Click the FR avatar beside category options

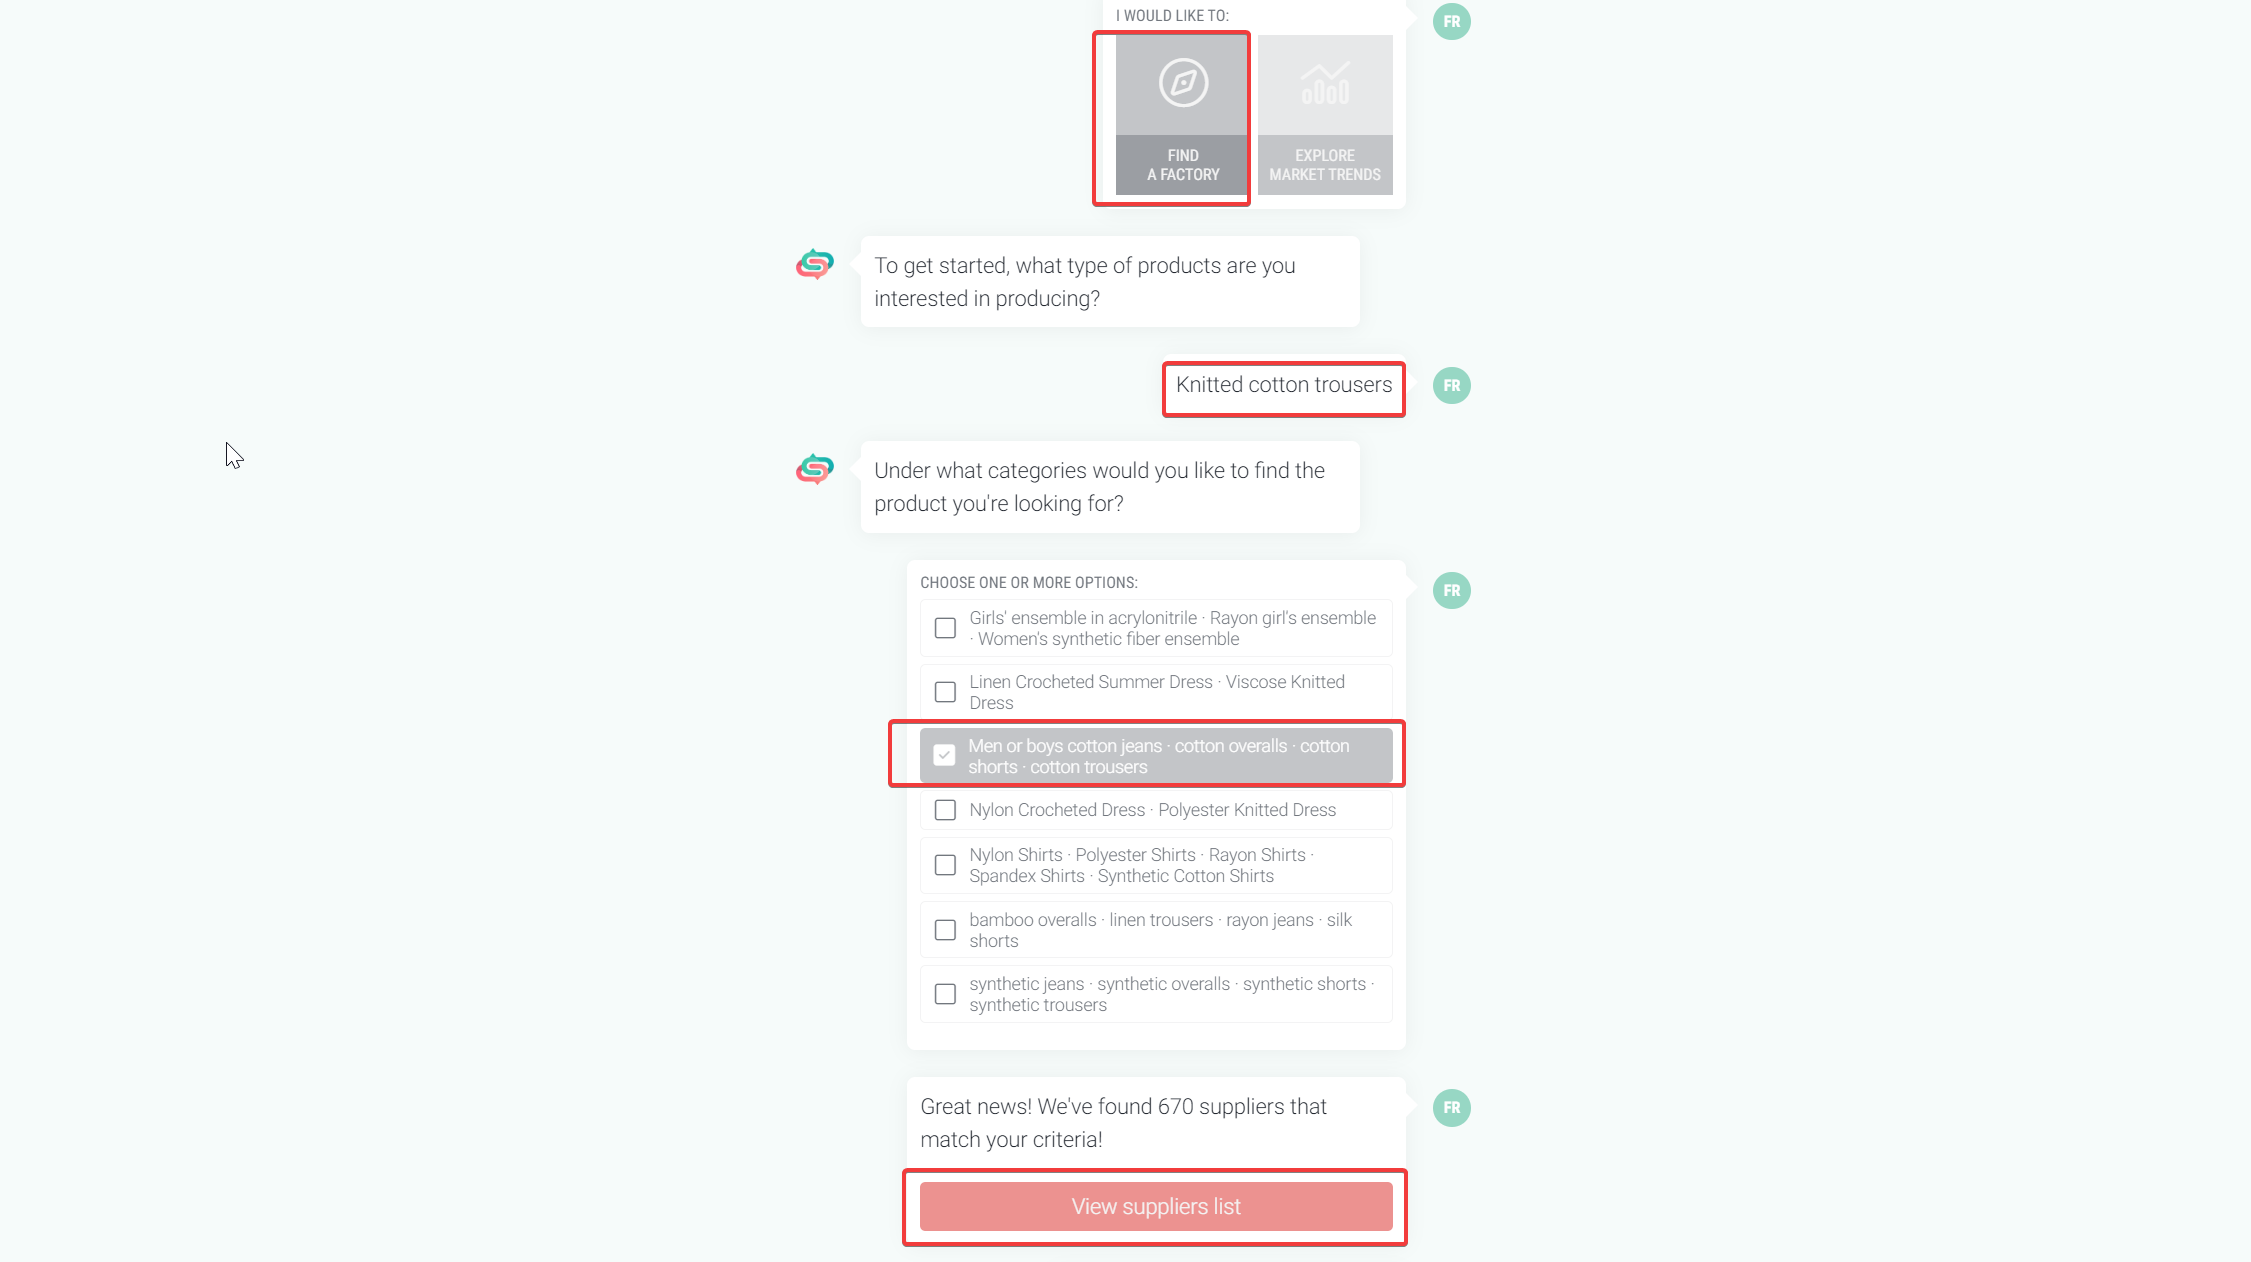(1451, 590)
